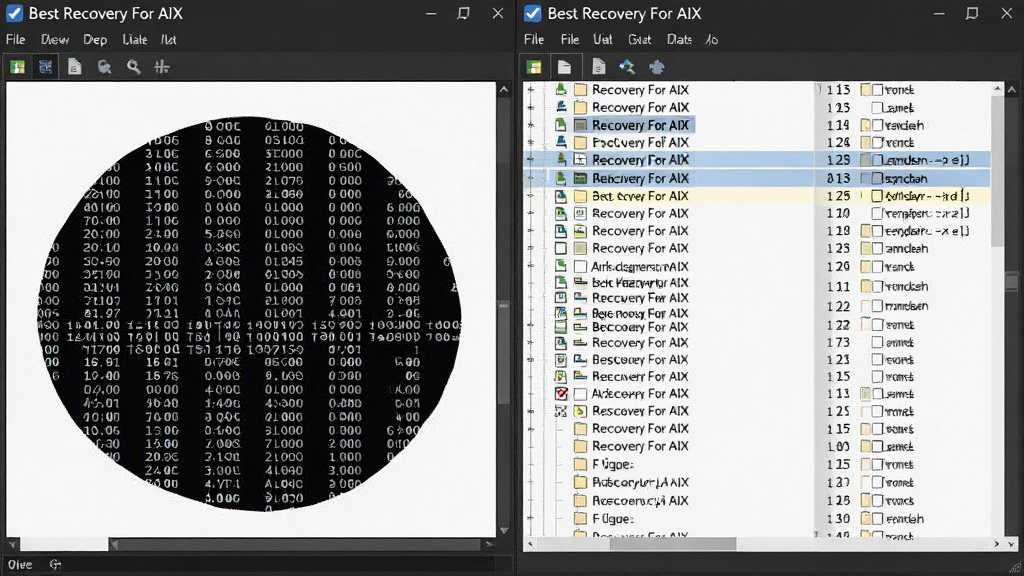1024x576 pixels.
Task: Click the lined document icon in right window toolbar
Action: [598, 67]
